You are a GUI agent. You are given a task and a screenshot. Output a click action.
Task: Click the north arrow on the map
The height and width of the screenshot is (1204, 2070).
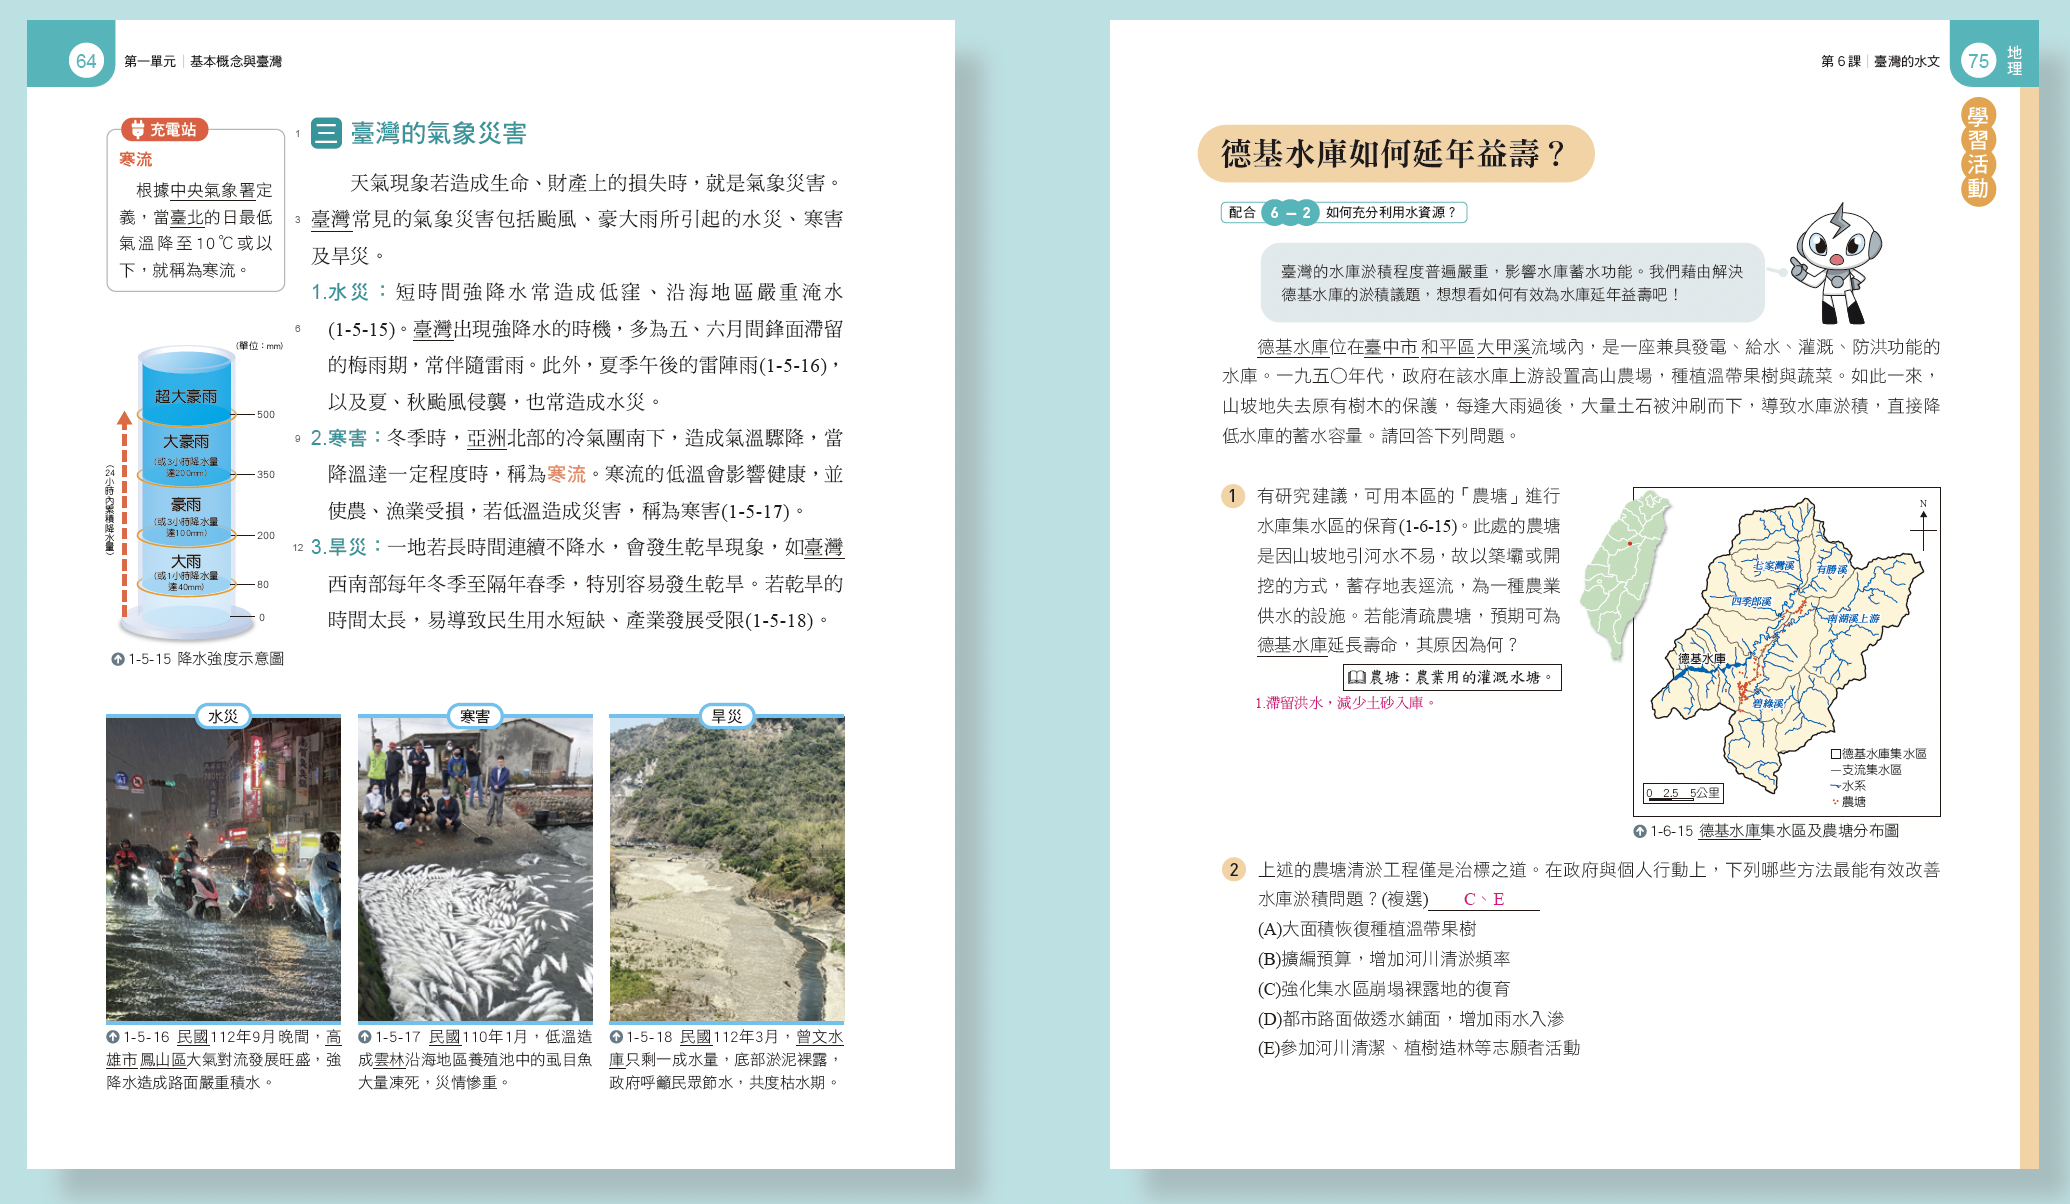[x=1923, y=525]
